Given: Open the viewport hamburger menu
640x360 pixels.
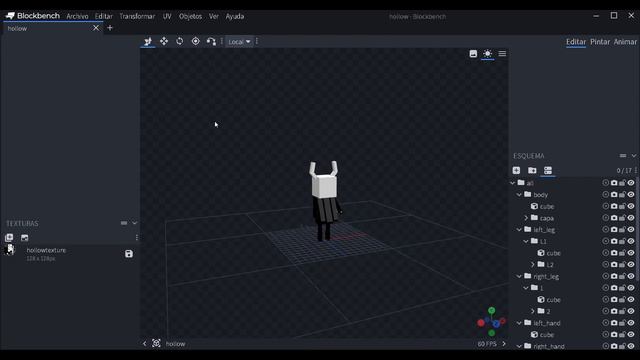Looking at the screenshot, I should [x=502, y=53].
